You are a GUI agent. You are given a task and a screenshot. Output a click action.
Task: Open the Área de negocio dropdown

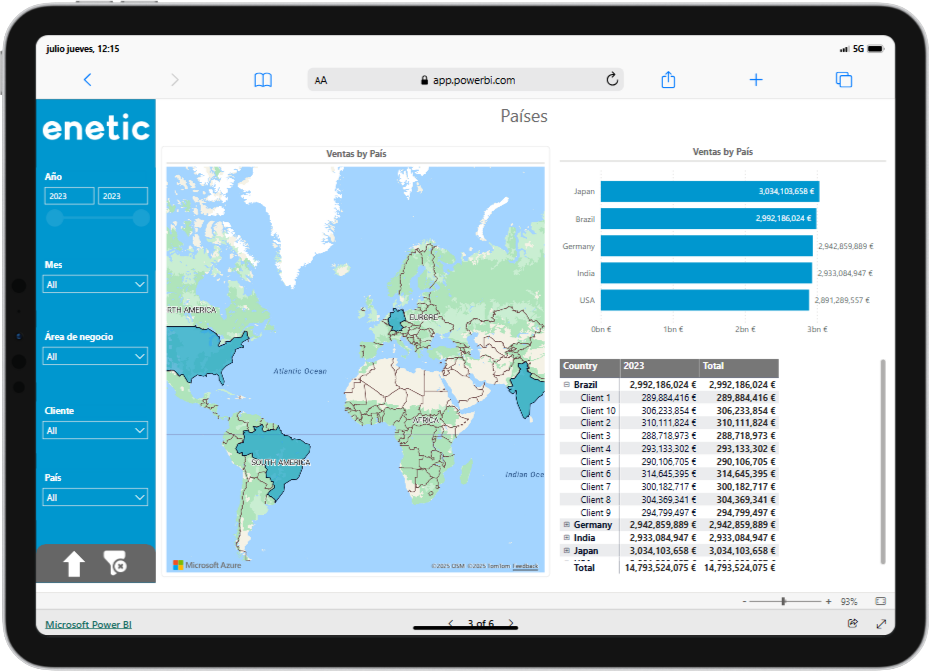95,357
